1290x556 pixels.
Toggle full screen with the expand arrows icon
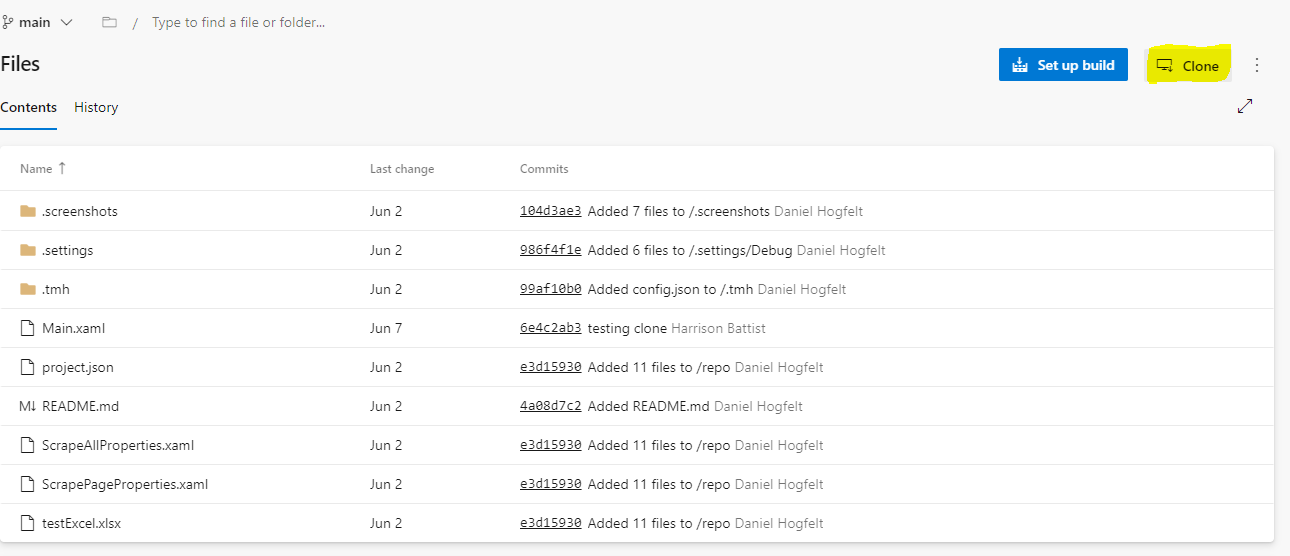click(1245, 106)
